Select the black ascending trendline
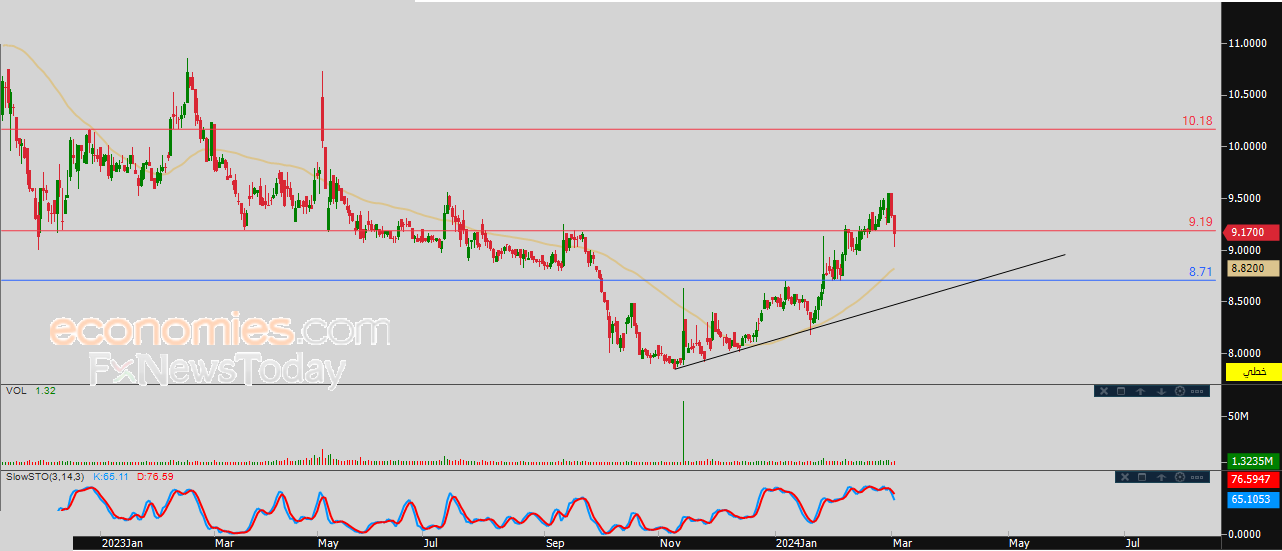The image size is (1282, 551). coord(870,311)
